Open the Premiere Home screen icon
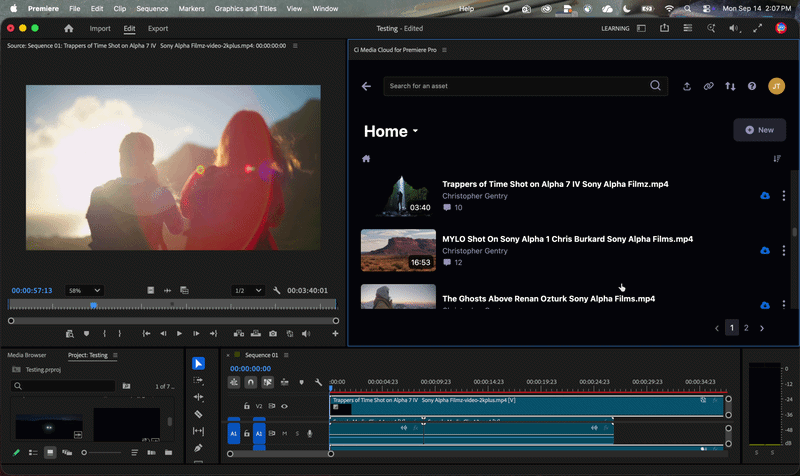 (x=69, y=29)
